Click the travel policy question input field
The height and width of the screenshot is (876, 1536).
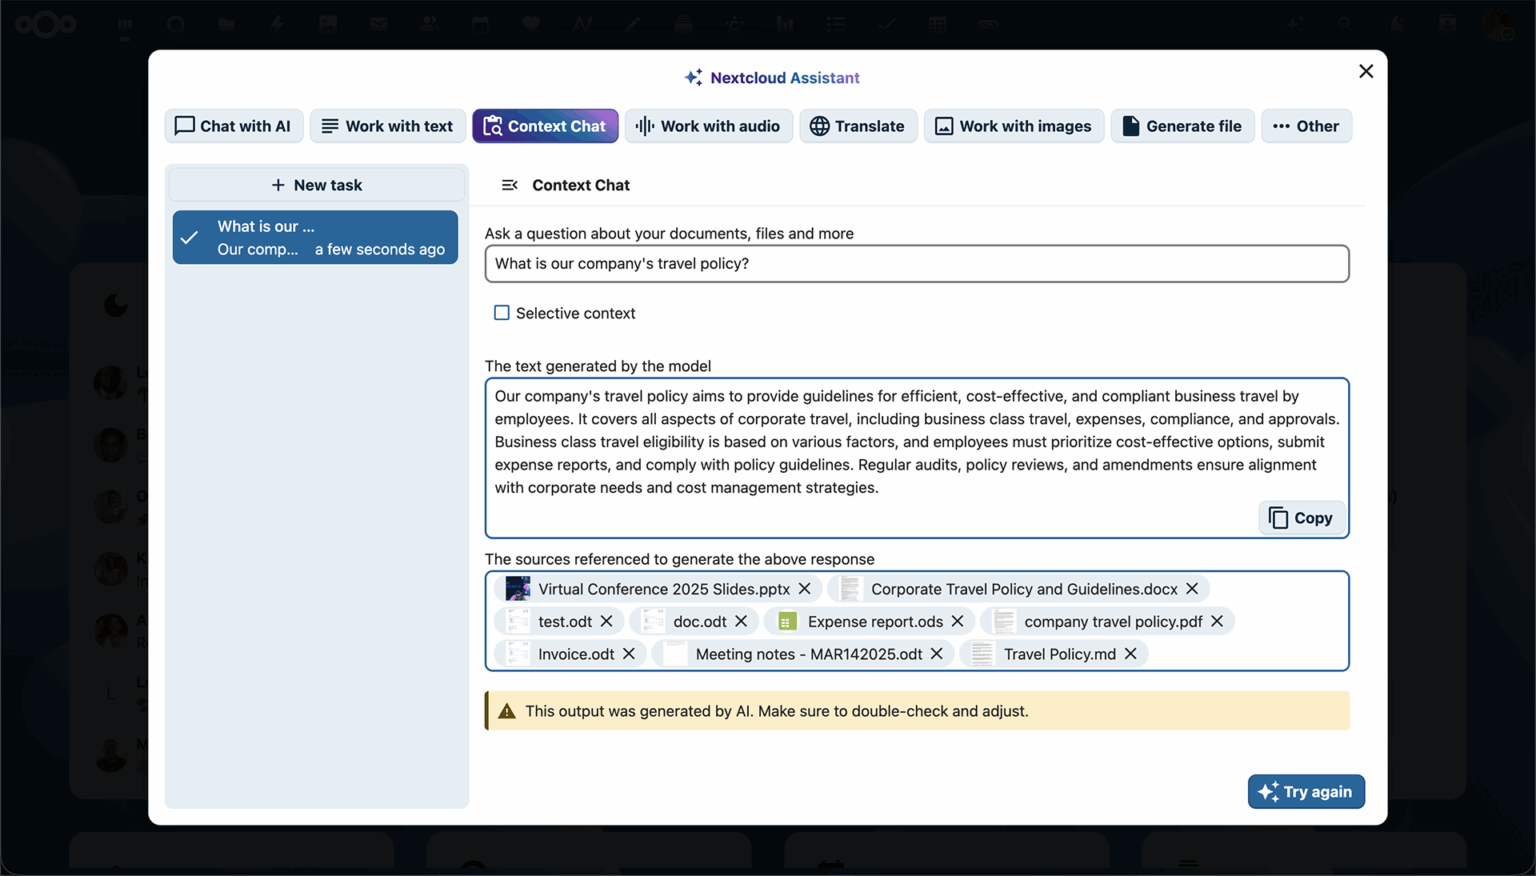(x=916, y=264)
